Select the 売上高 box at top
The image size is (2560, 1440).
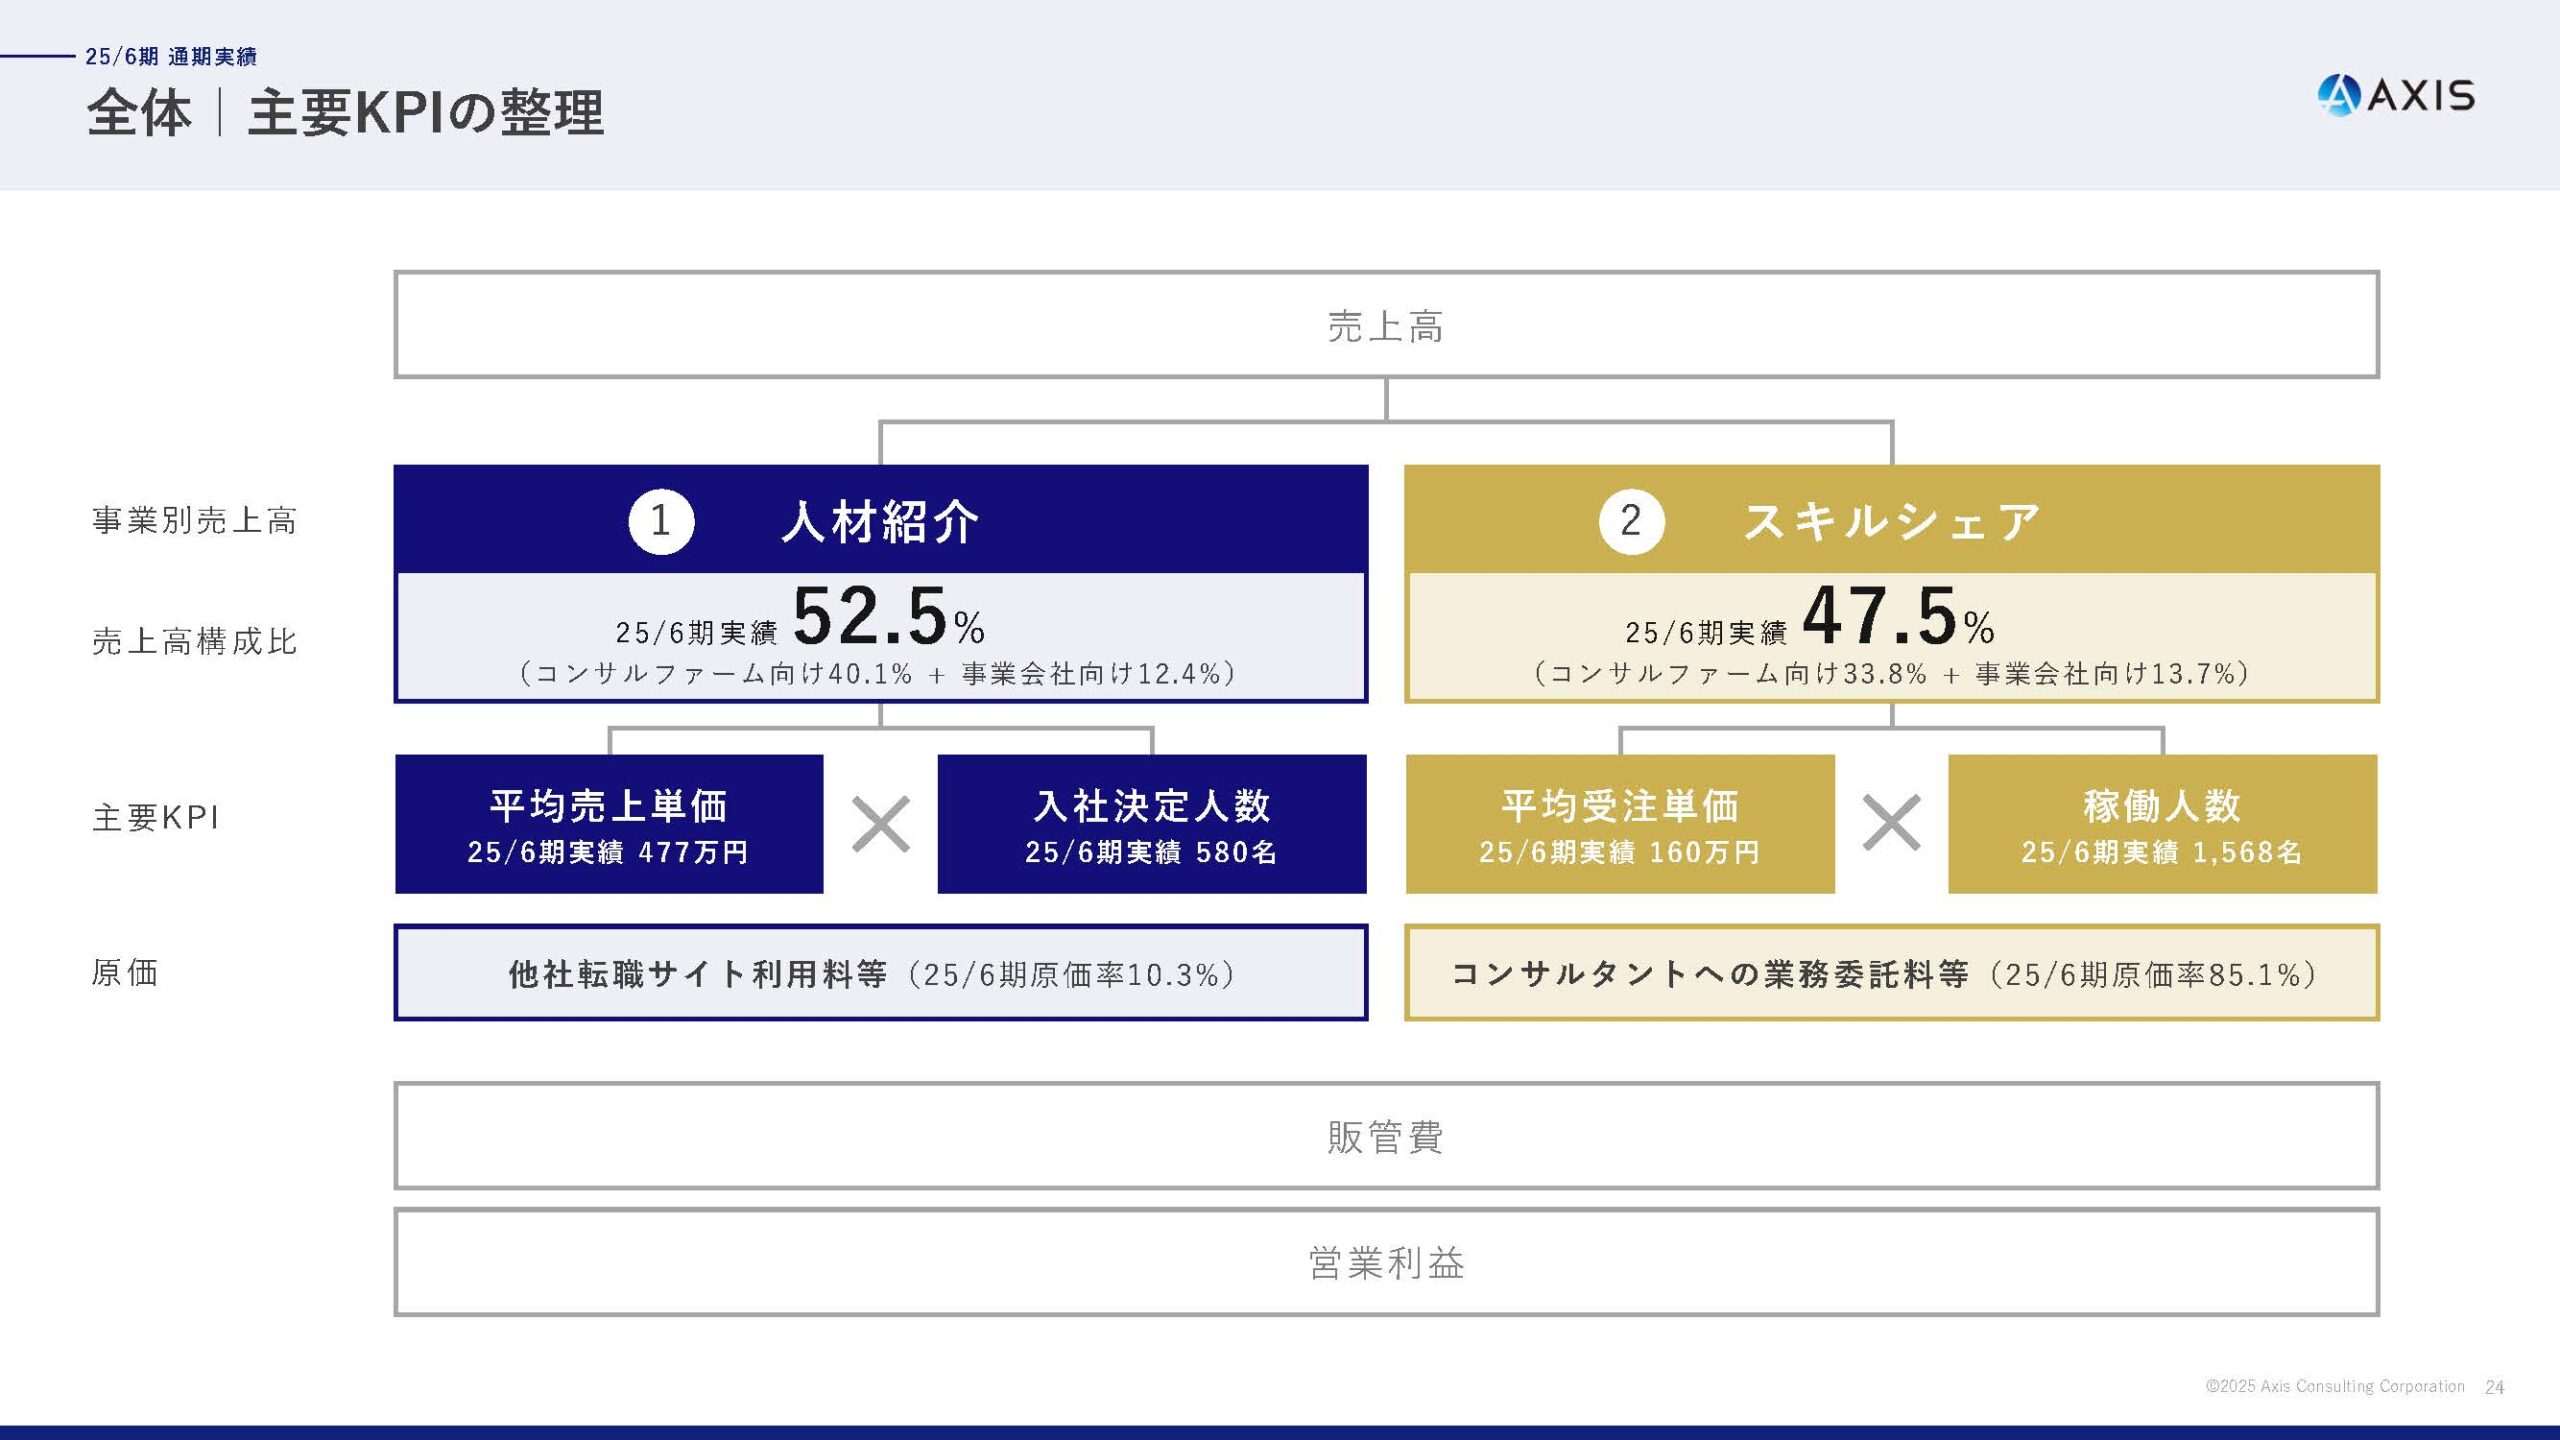pos(1386,325)
